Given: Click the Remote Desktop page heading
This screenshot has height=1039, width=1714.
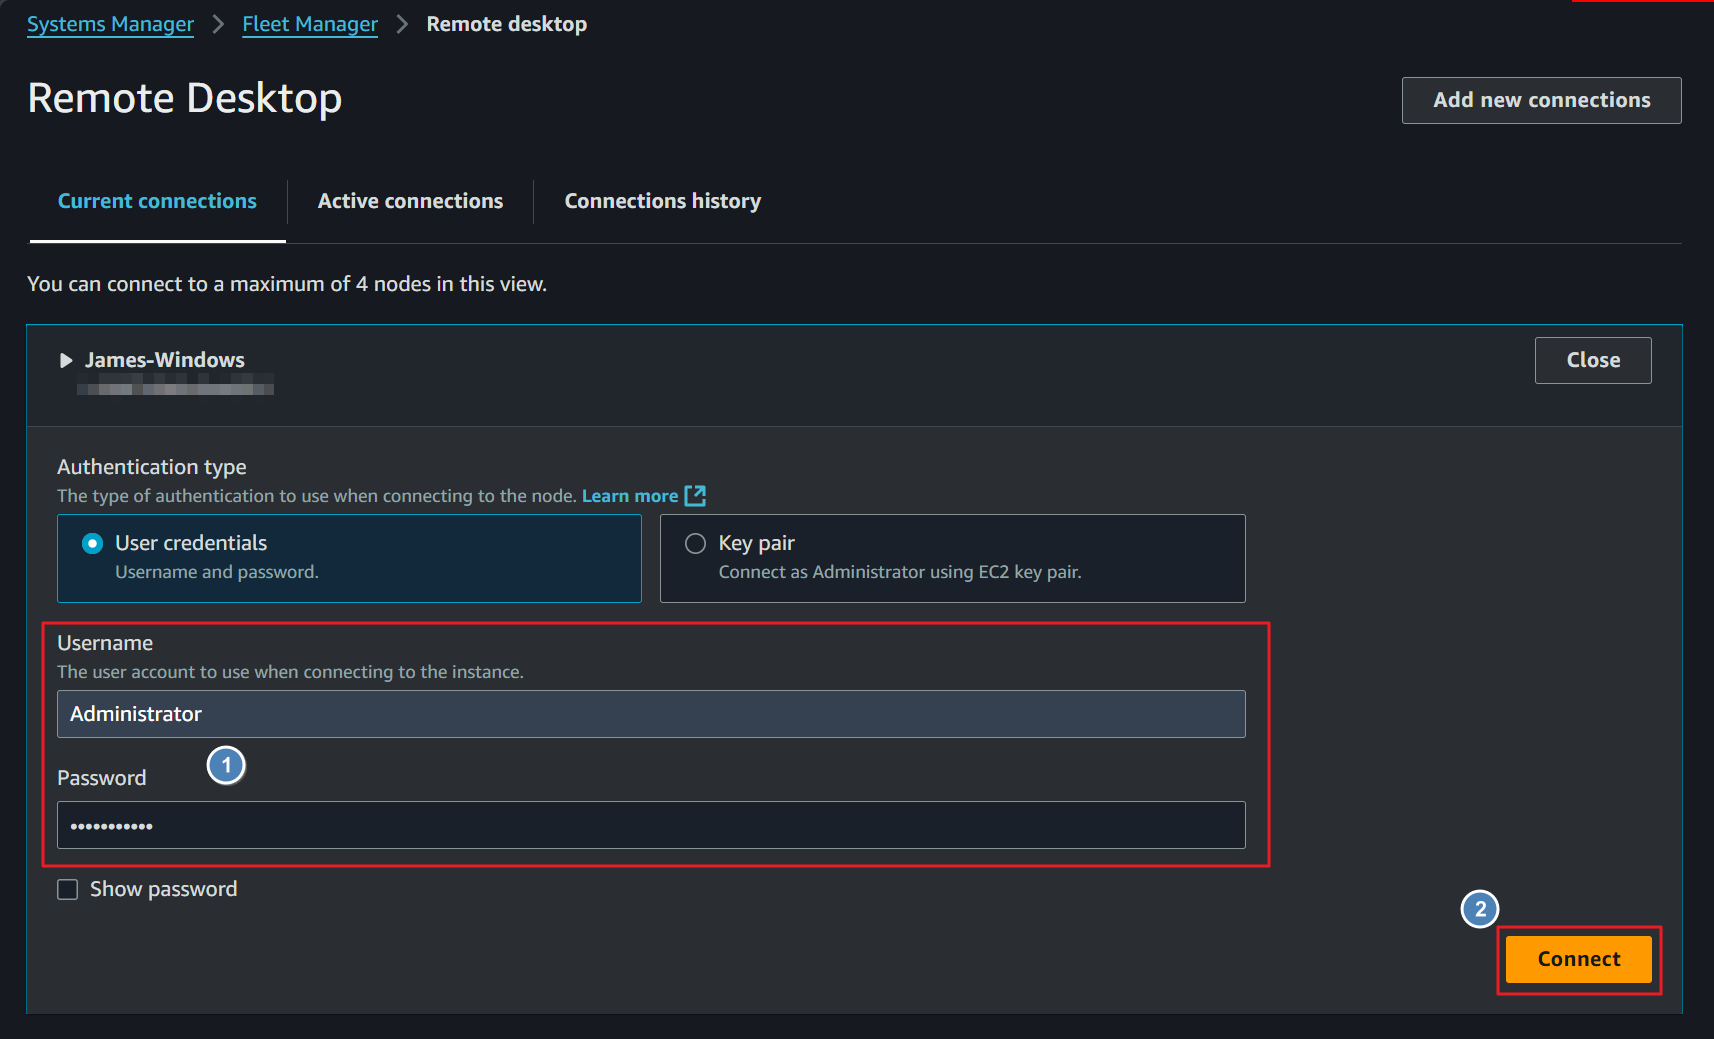Looking at the screenshot, I should (185, 98).
